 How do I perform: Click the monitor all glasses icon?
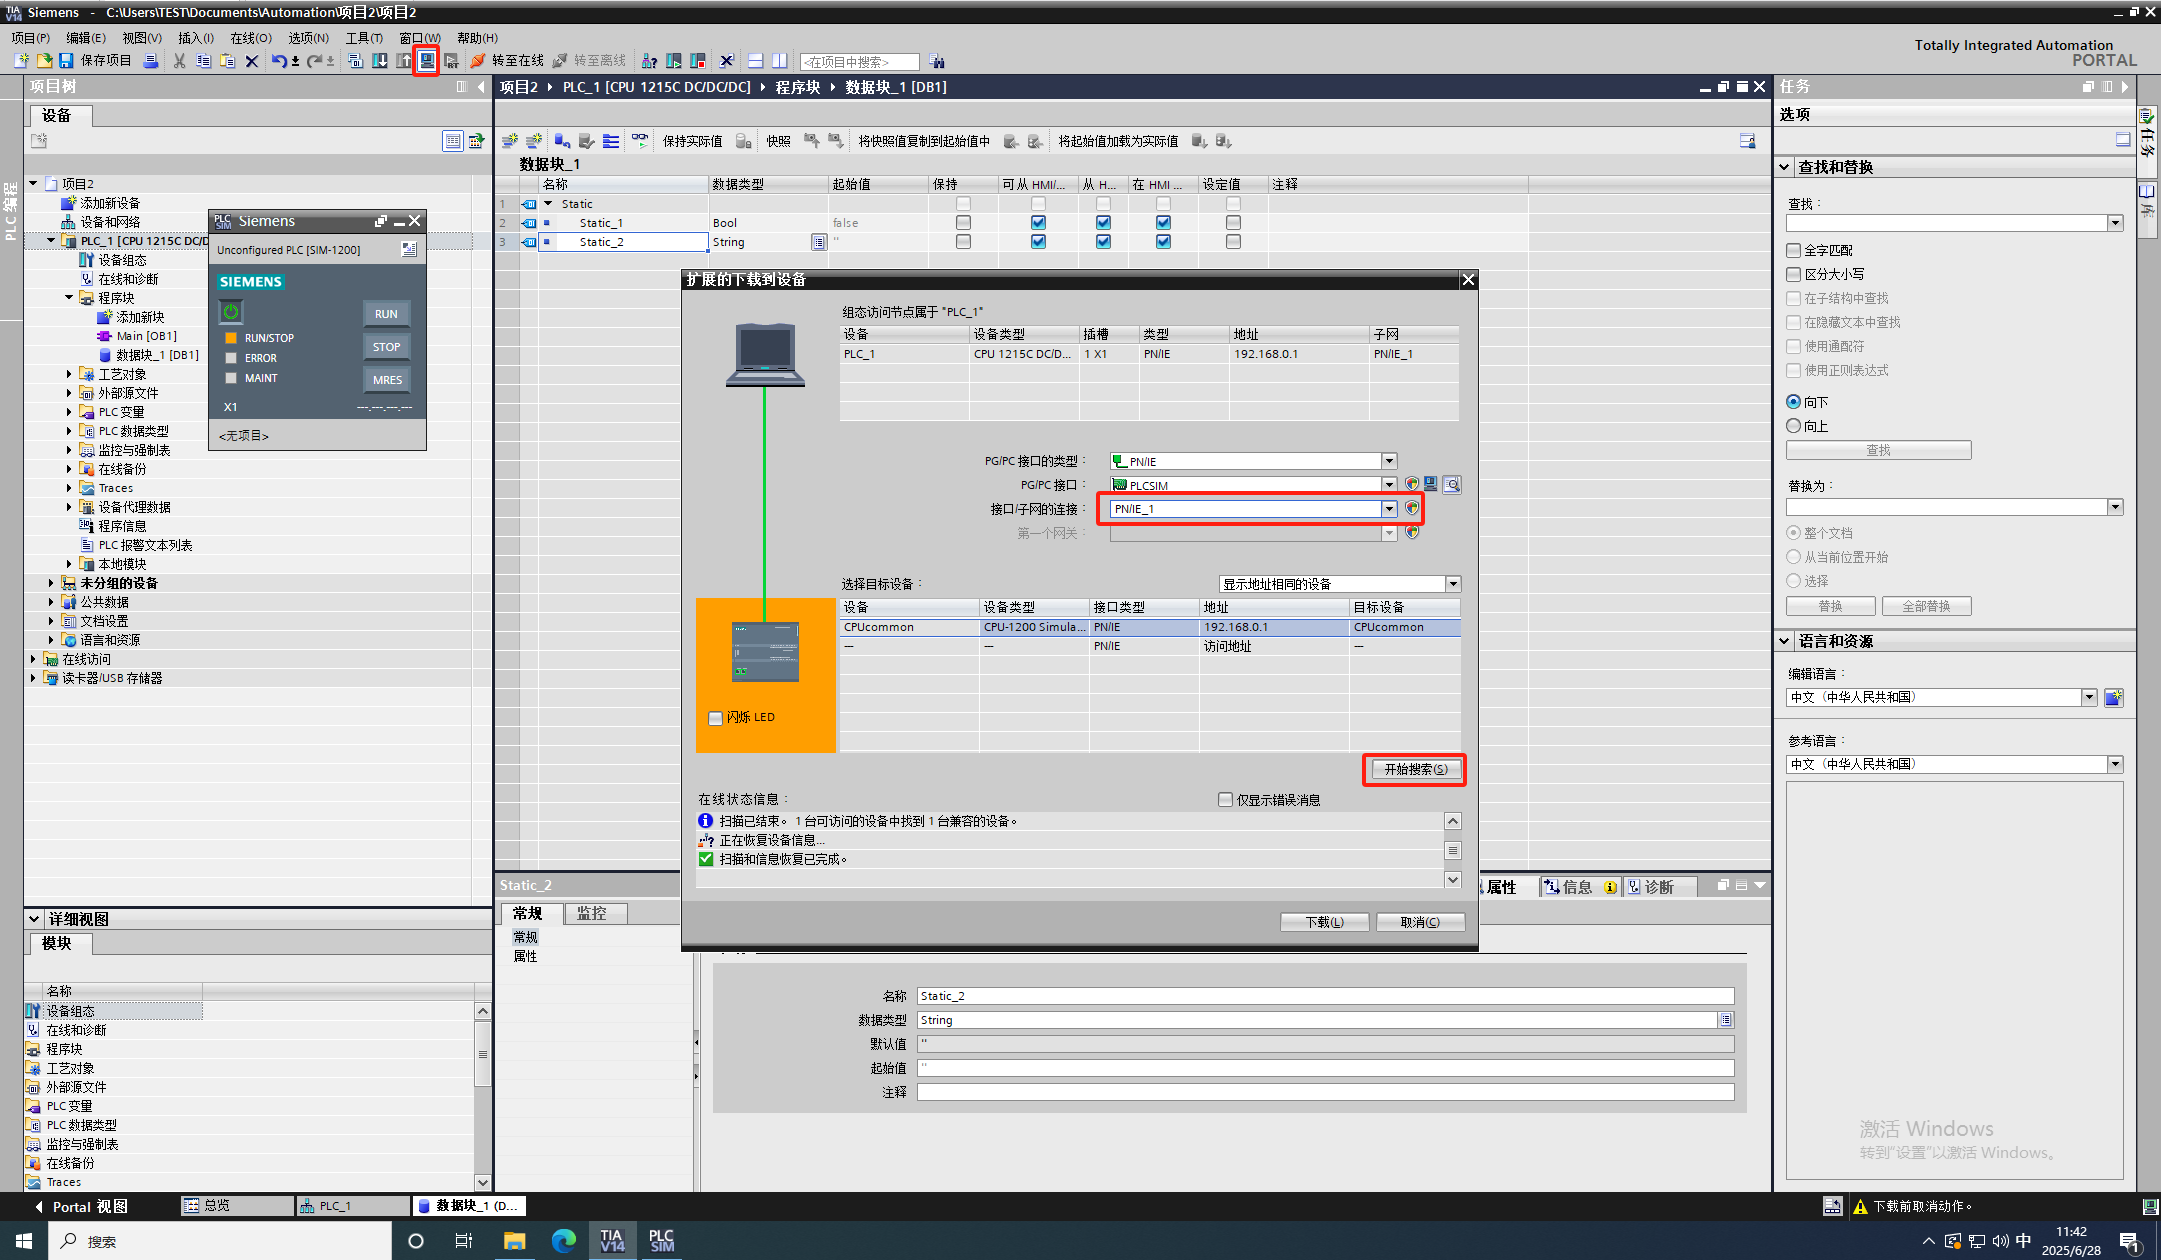pyautogui.click(x=640, y=141)
